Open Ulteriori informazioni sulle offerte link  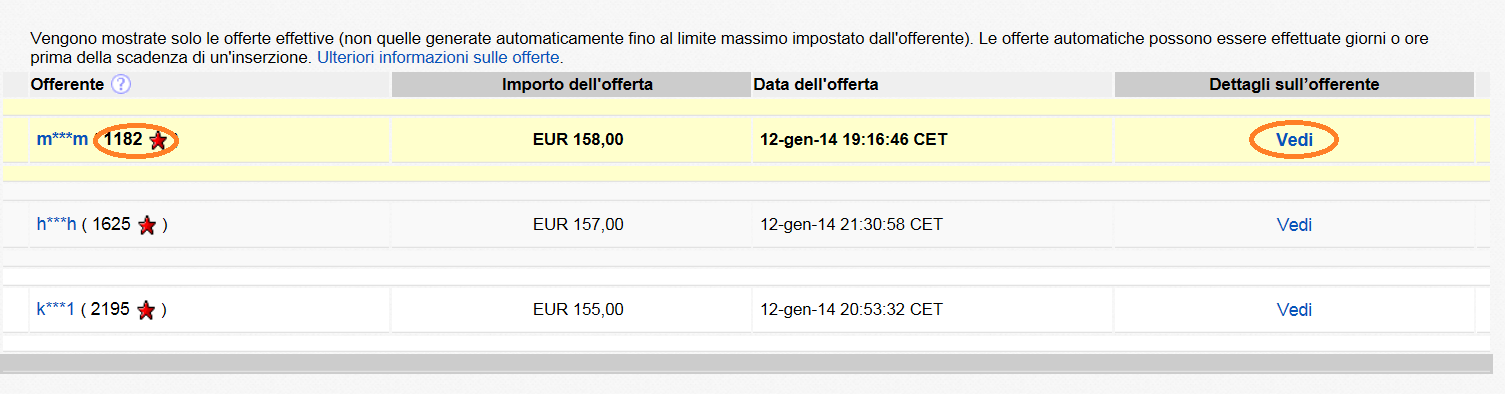point(440,58)
